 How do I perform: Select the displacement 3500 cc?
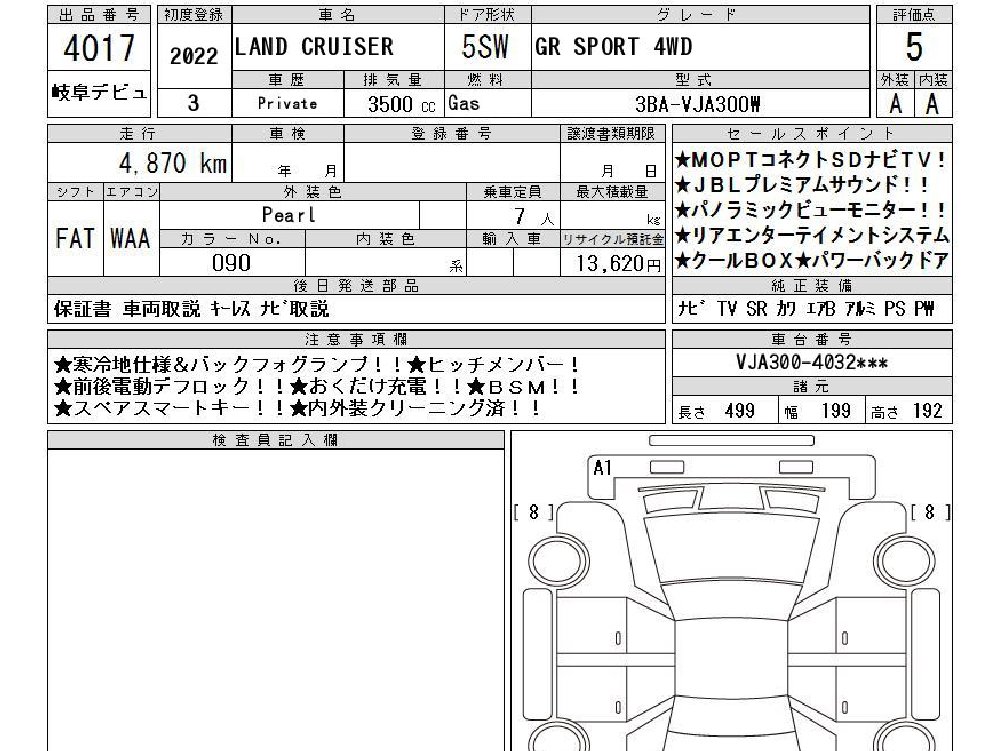(x=402, y=104)
